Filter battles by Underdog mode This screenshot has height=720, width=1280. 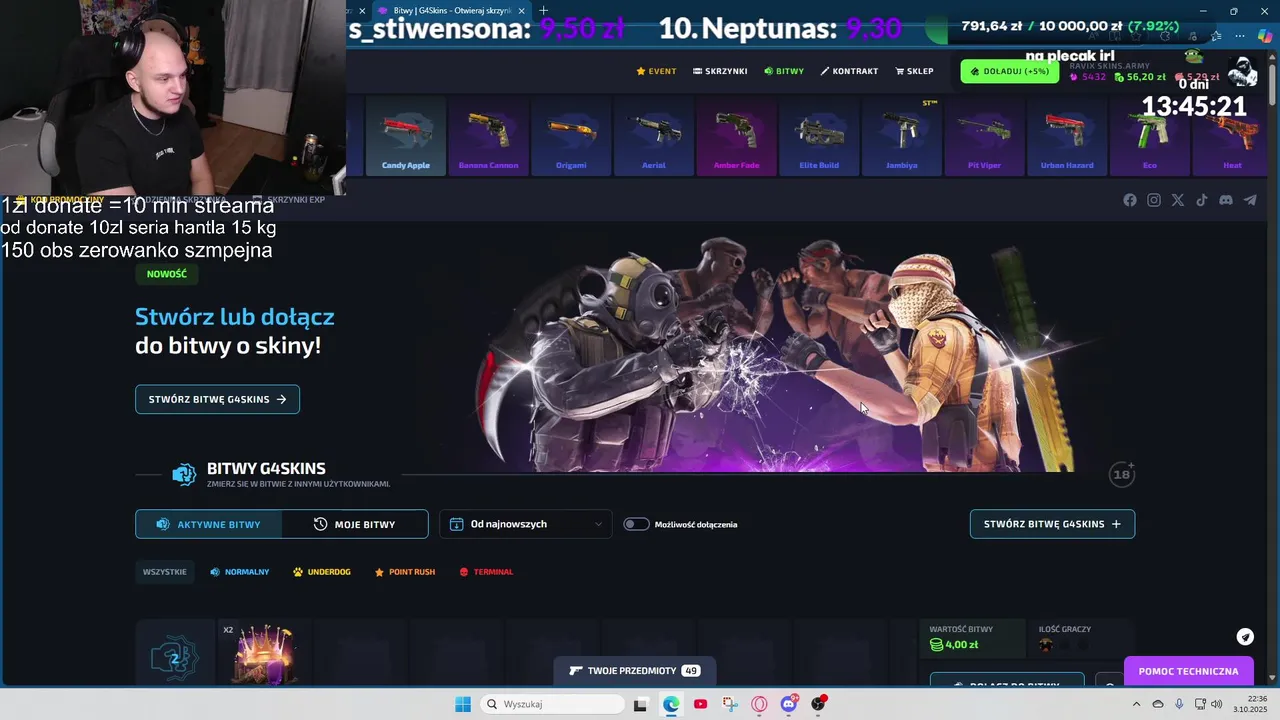[x=322, y=572]
